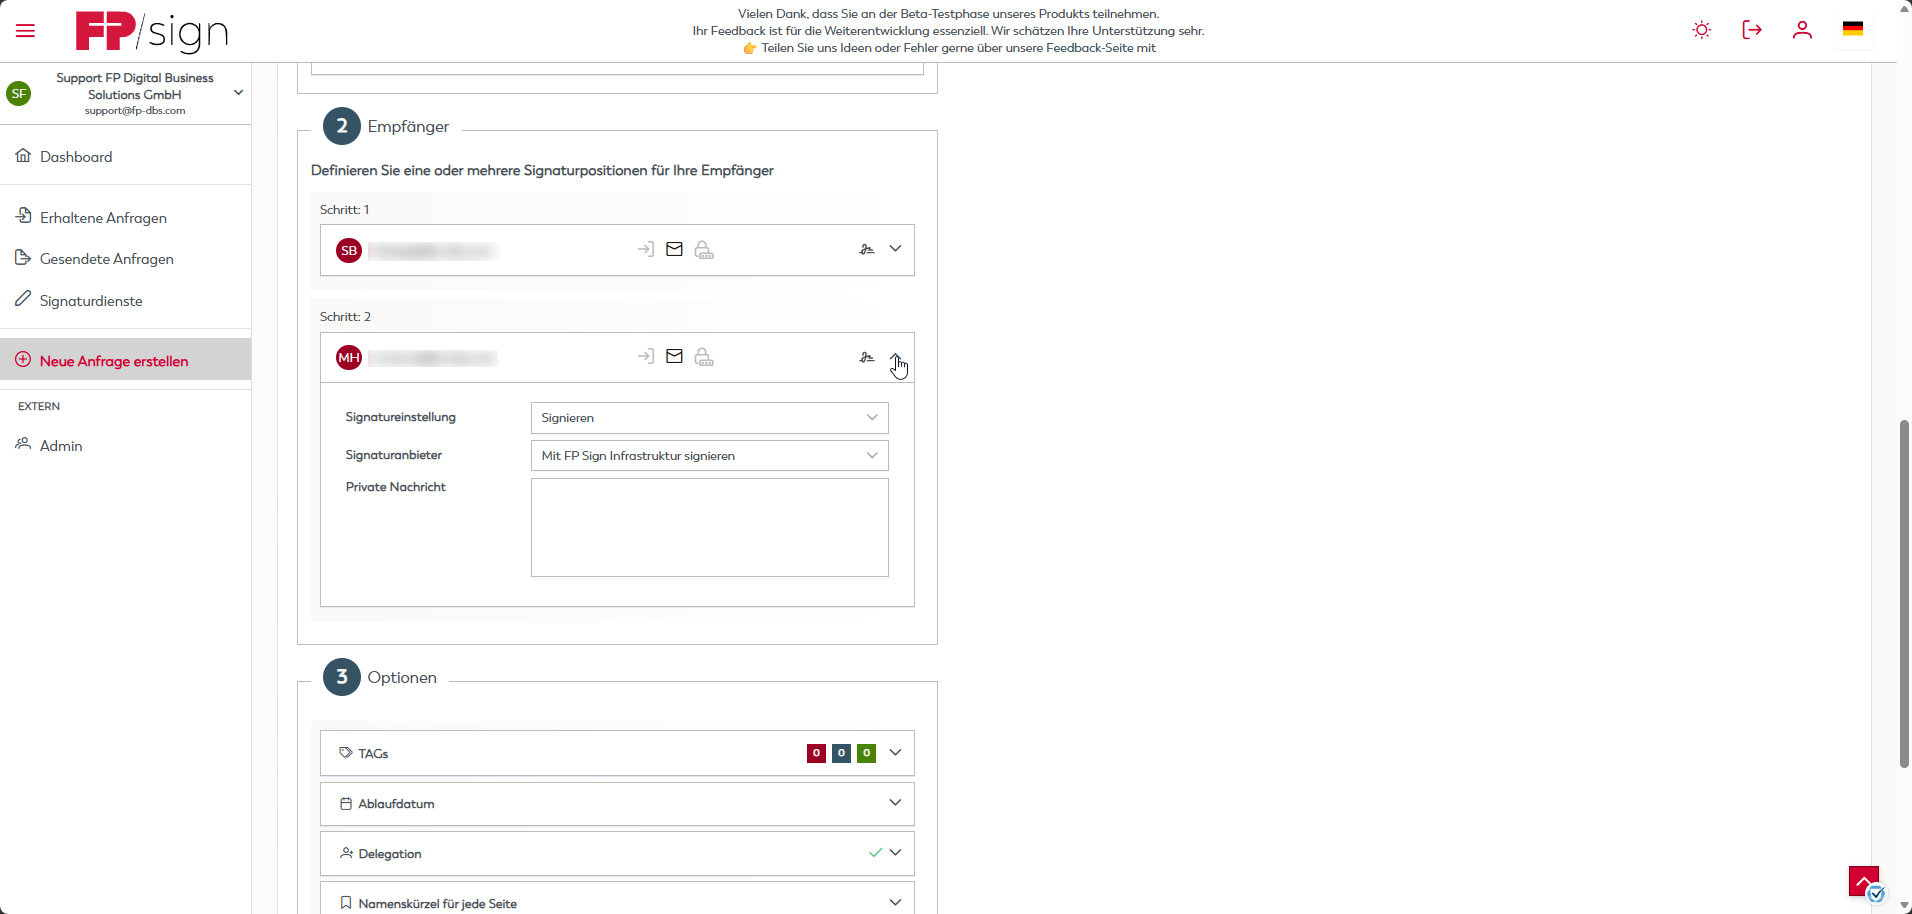The height and width of the screenshot is (914, 1912).
Task: Click the Empfänger section heading
Action: coord(408,126)
